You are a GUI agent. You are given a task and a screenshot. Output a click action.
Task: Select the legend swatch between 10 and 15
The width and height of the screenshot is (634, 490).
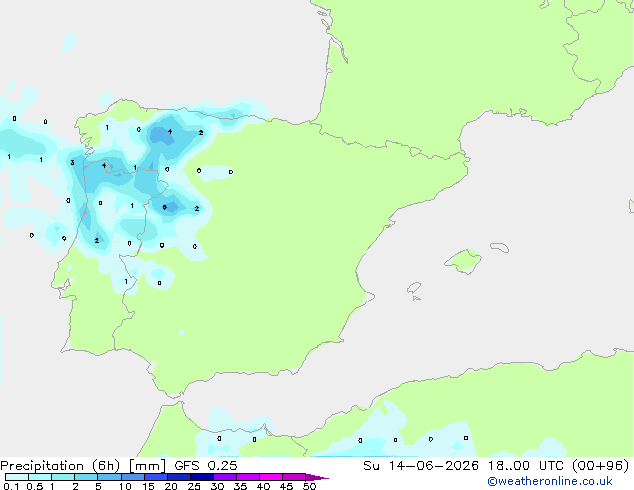point(132,477)
